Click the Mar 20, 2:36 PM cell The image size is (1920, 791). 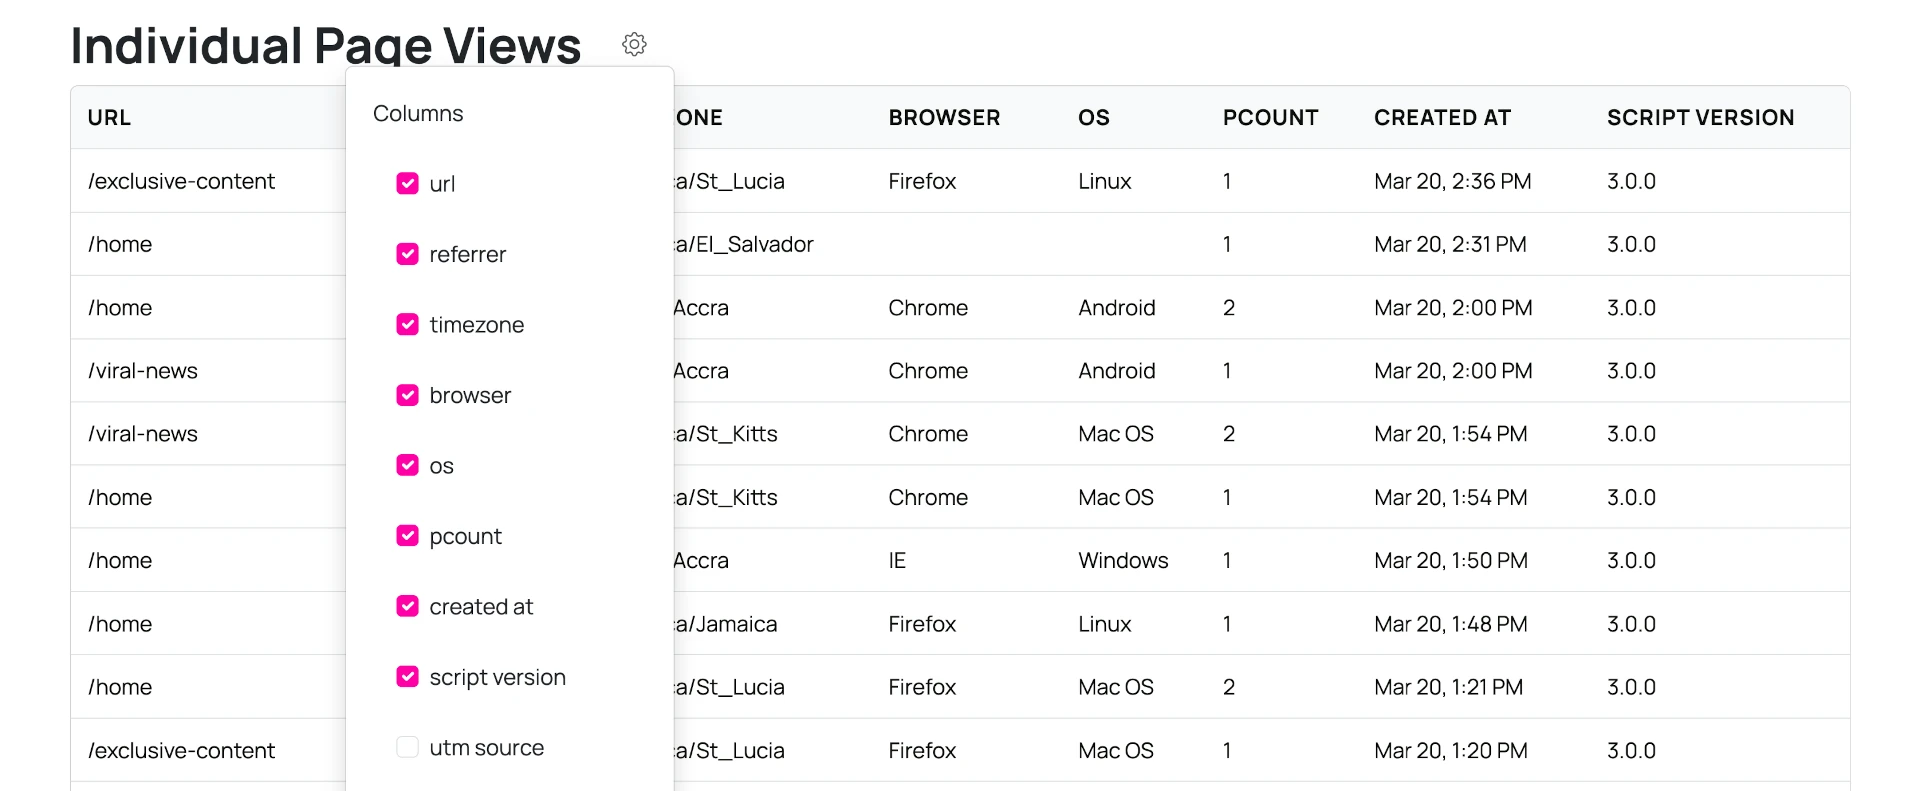1452,181
